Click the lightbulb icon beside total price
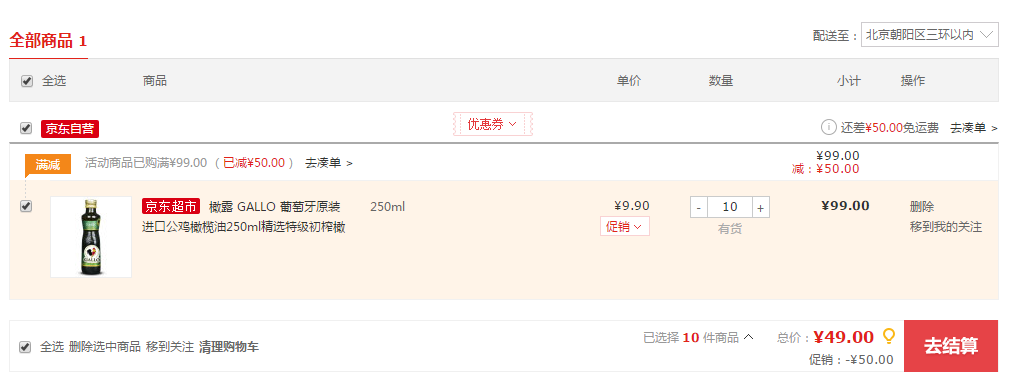This screenshot has height=388, width=1016. (x=889, y=336)
